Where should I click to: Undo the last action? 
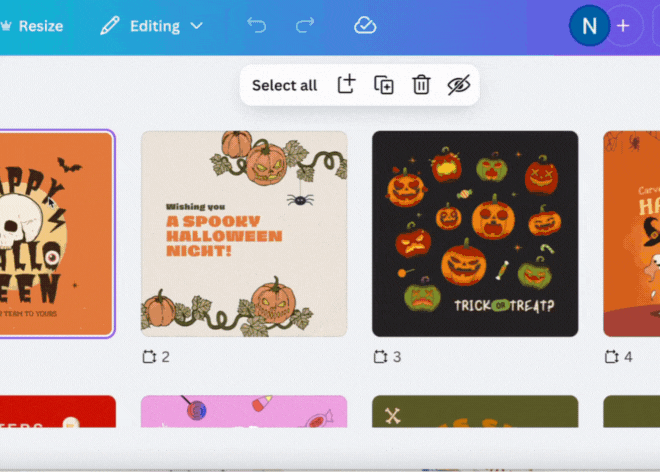[257, 26]
